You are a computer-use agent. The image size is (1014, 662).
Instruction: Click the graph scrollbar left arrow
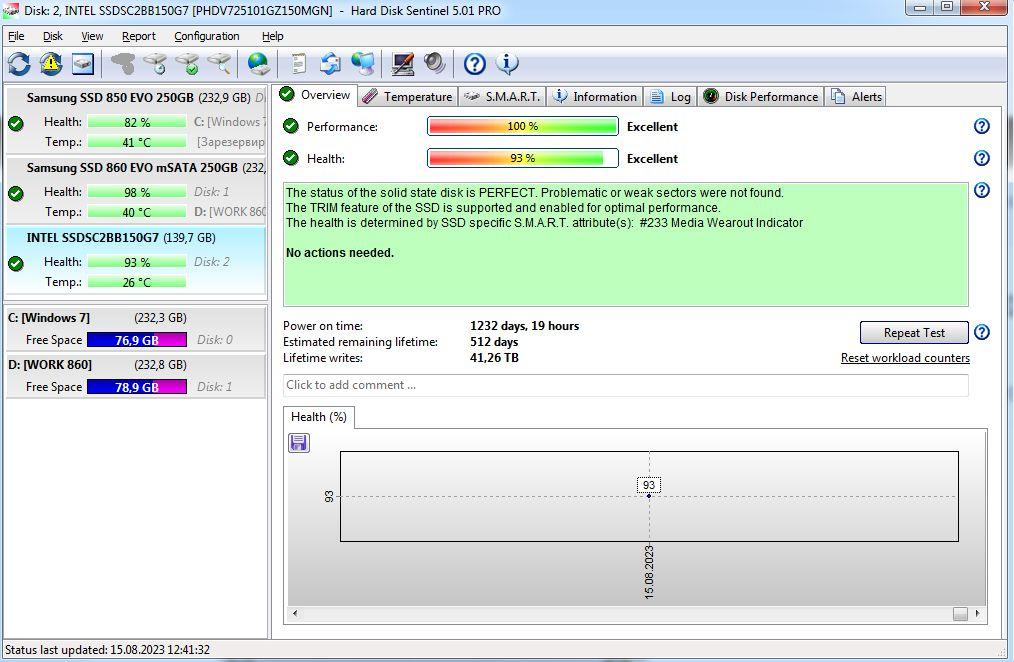(x=295, y=614)
